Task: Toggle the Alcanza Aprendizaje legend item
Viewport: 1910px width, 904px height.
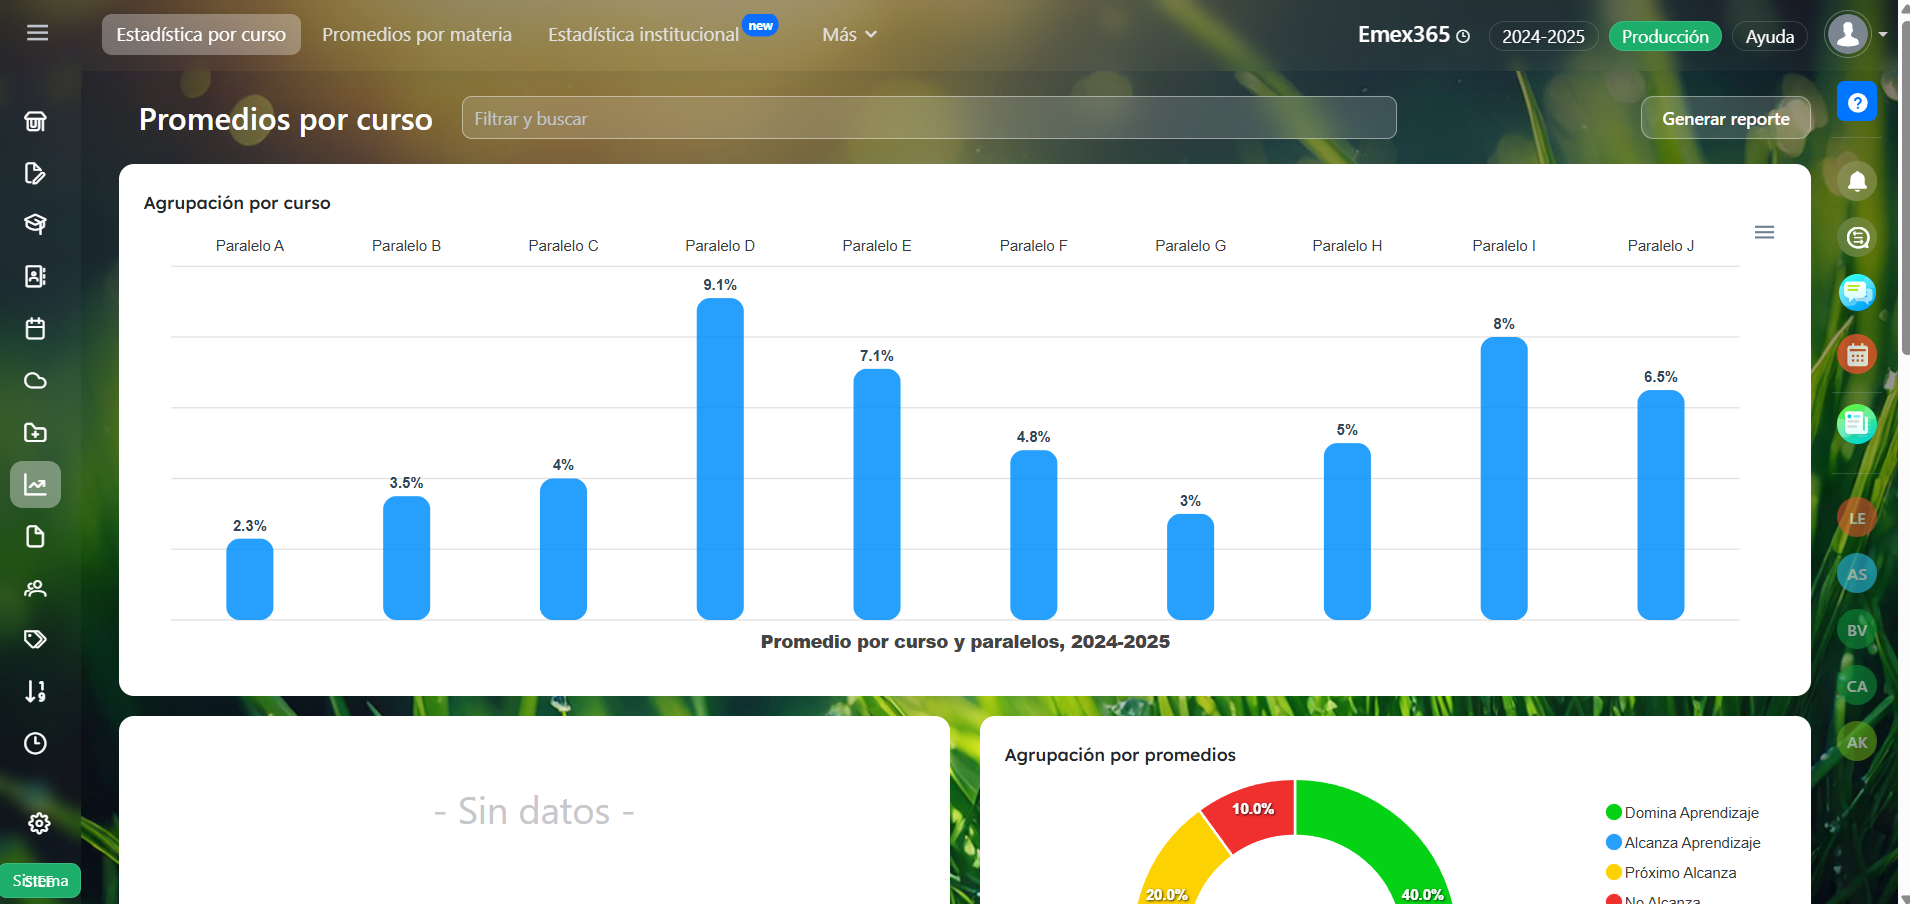Action: coord(1683,842)
